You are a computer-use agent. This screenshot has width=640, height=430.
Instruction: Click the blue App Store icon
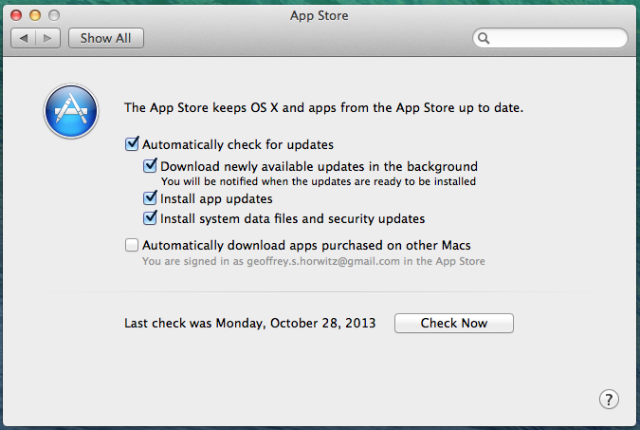(71, 111)
